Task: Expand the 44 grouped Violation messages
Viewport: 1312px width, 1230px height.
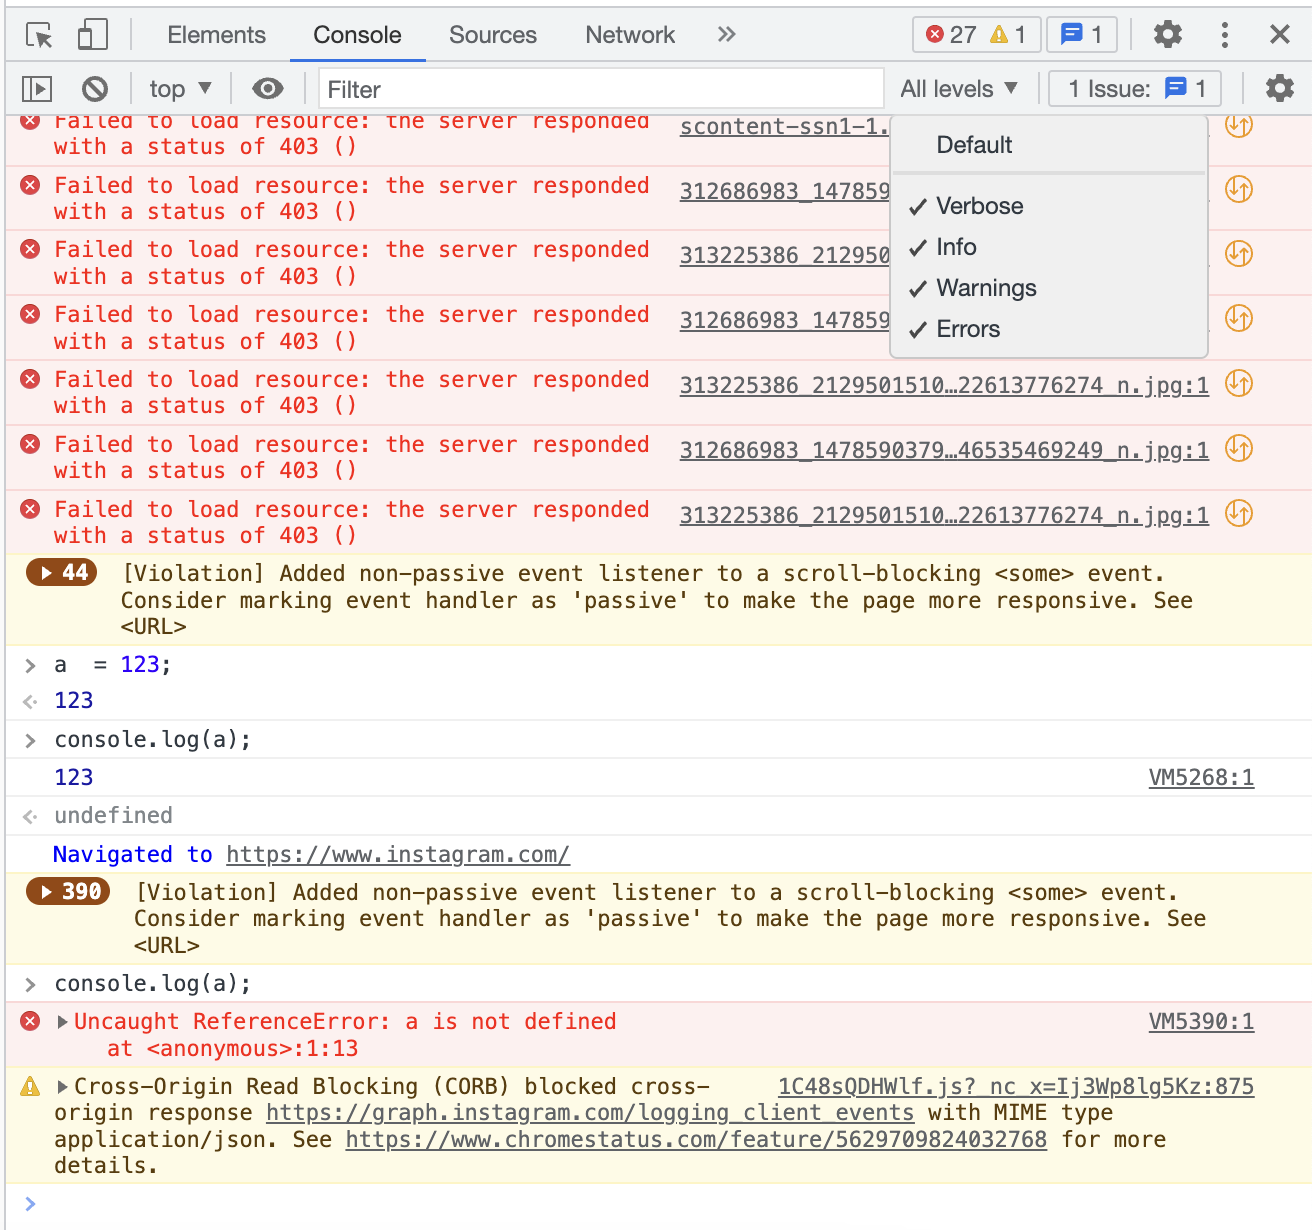Action: [62, 573]
